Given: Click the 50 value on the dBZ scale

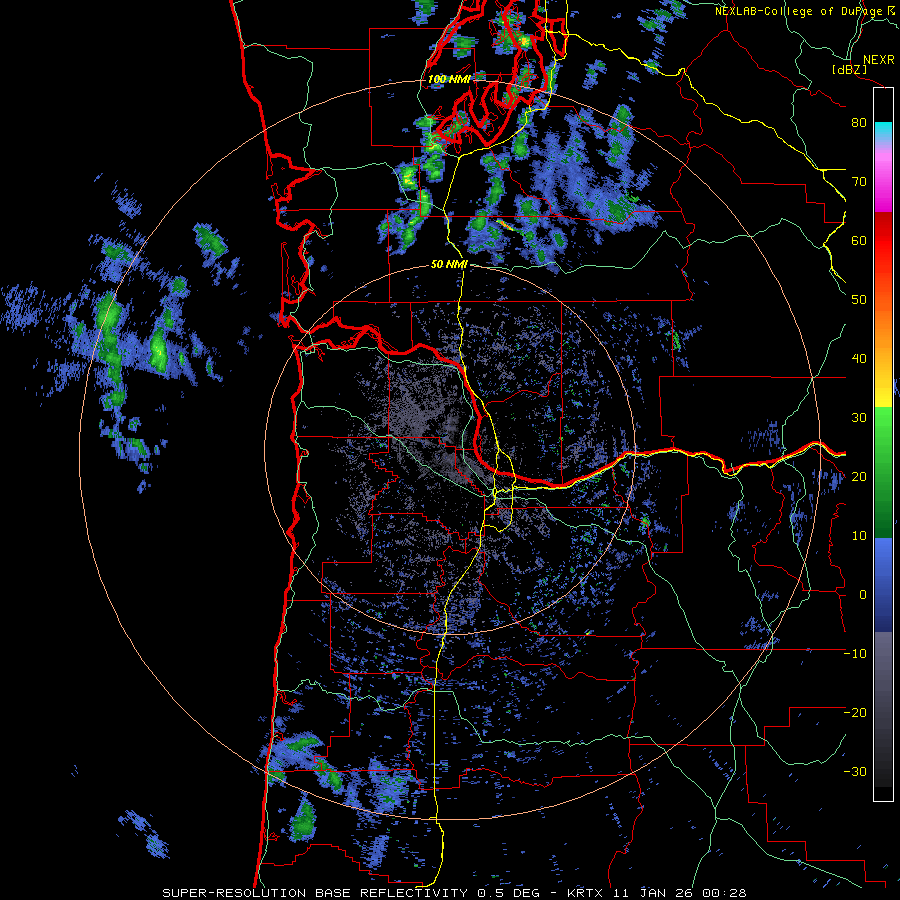Looking at the screenshot, I should click(858, 300).
